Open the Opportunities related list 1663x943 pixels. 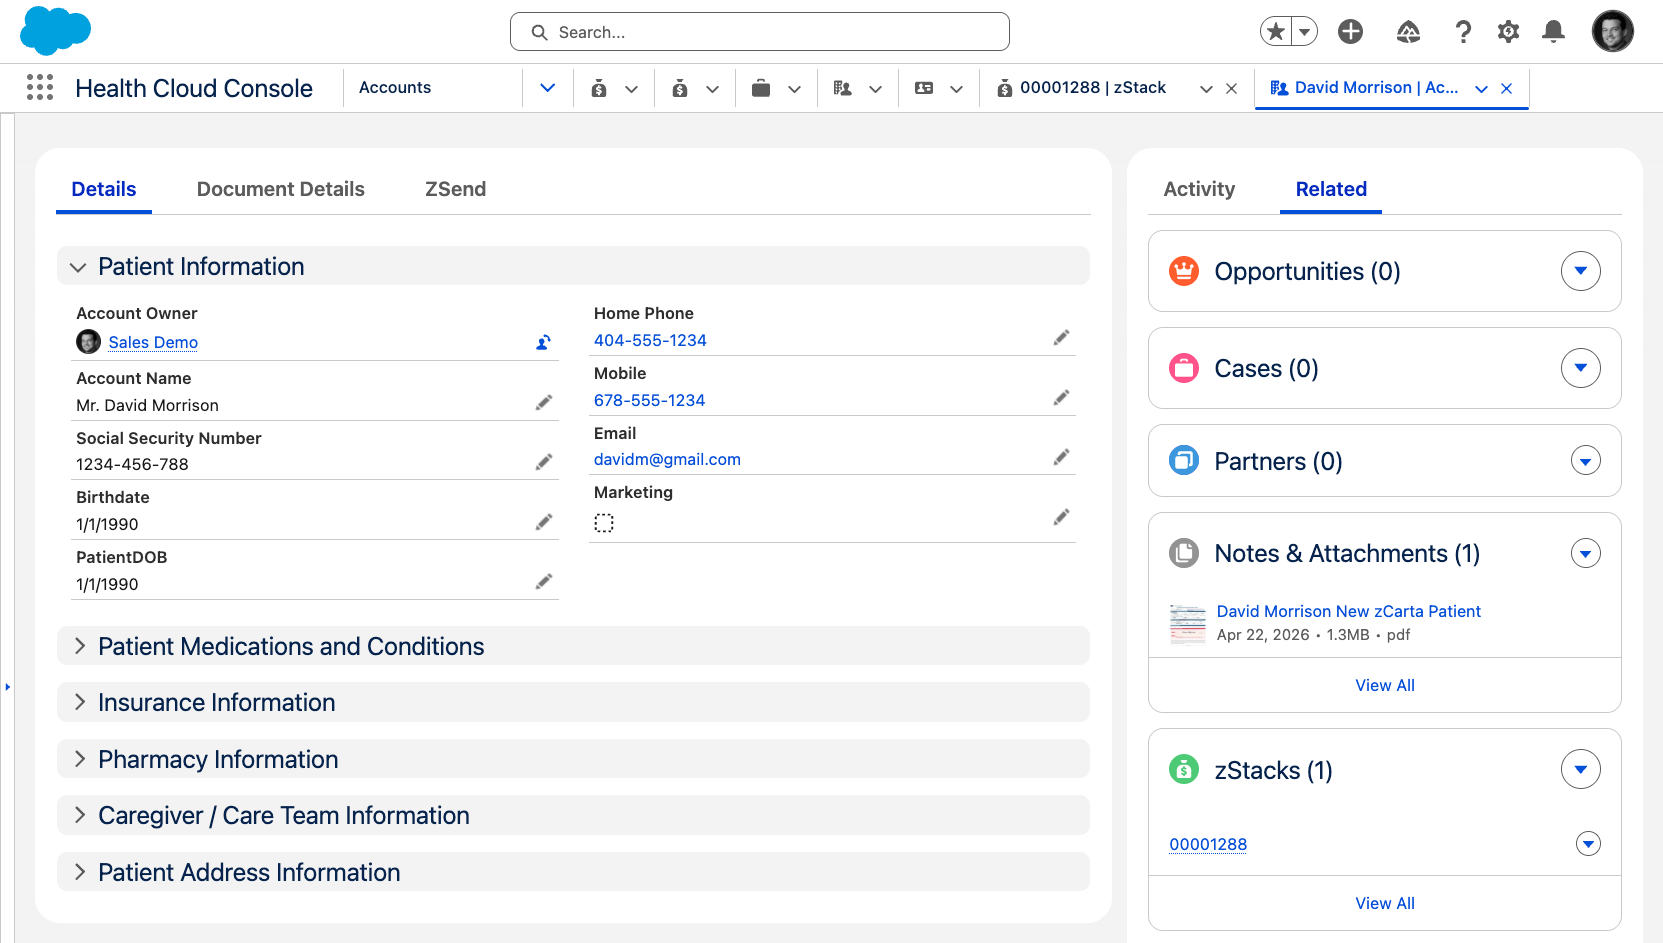point(1307,271)
